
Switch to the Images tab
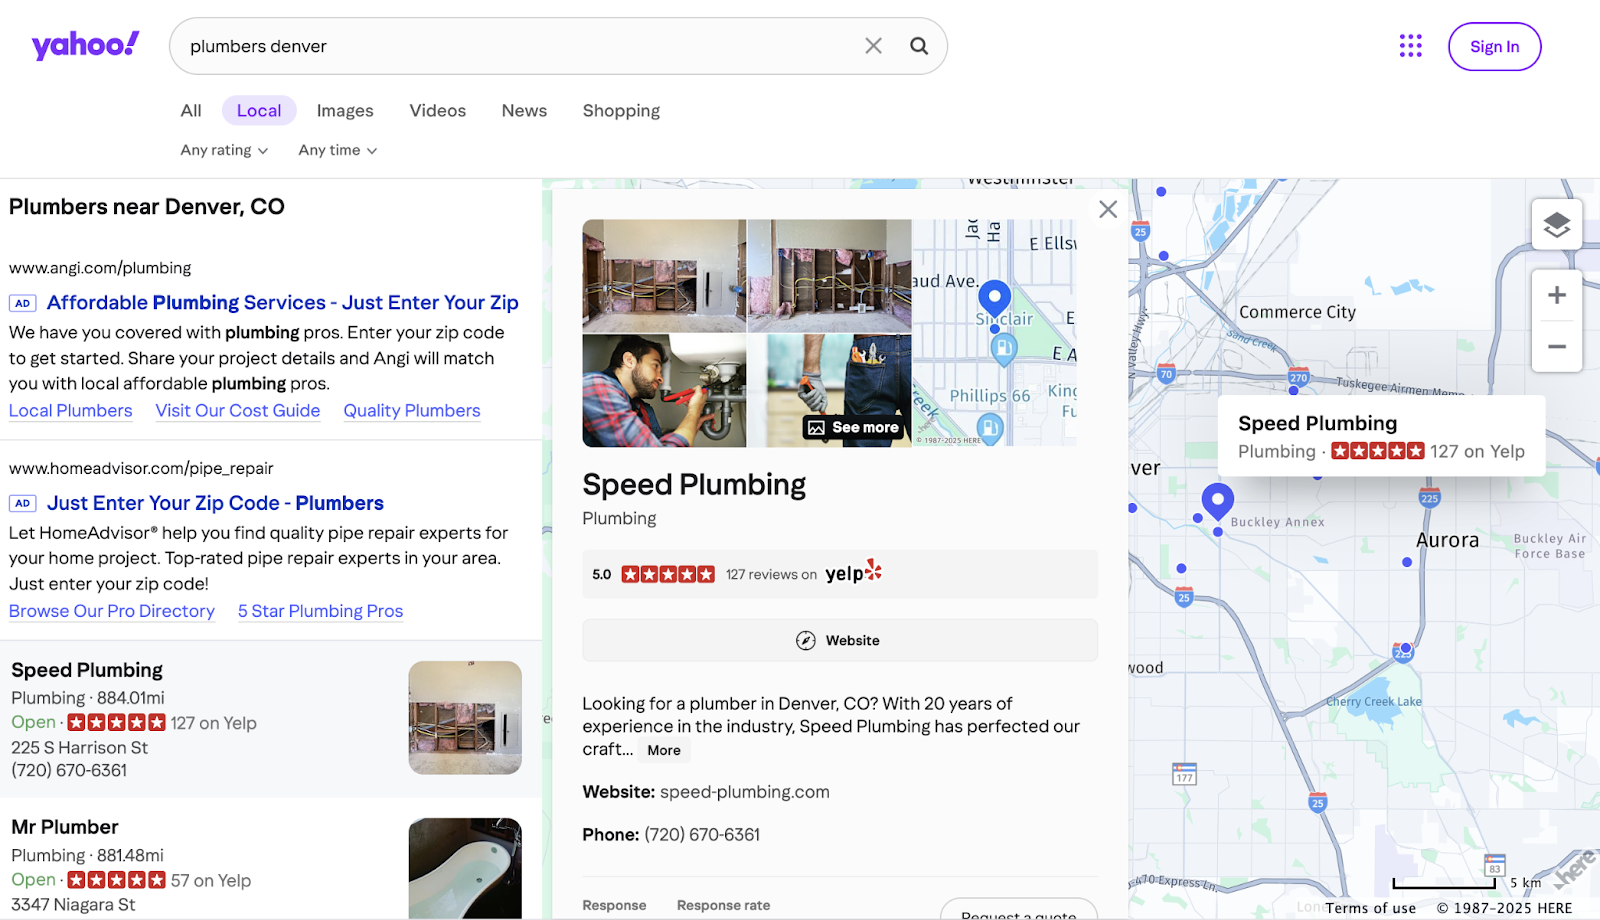(x=344, y=110)
